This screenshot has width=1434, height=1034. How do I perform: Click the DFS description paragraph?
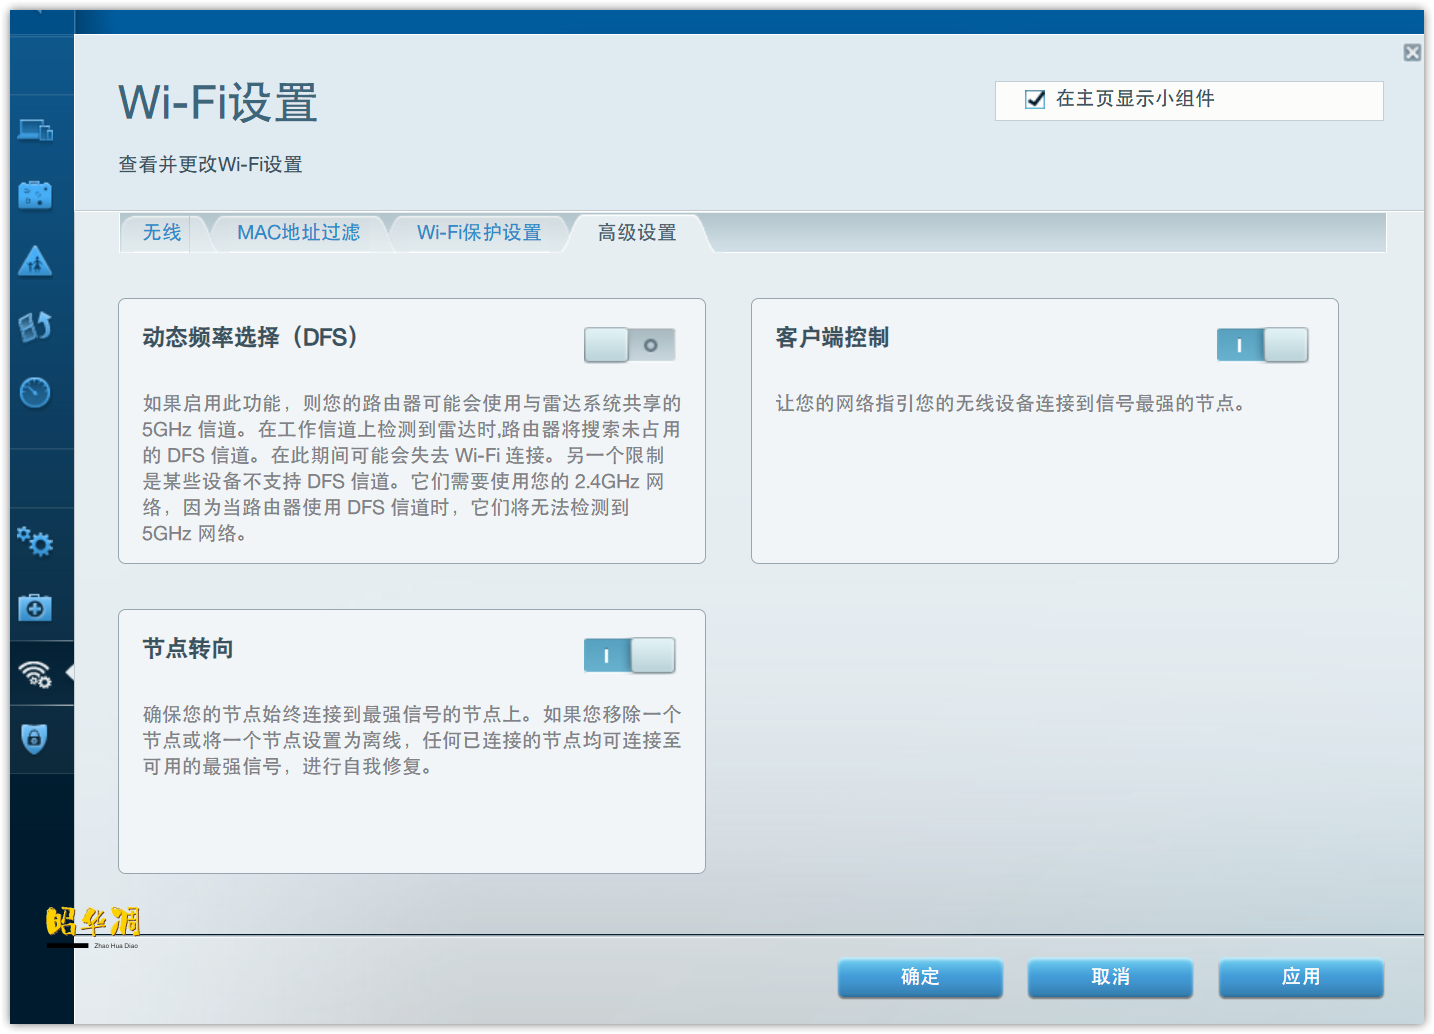coord(411,469)
